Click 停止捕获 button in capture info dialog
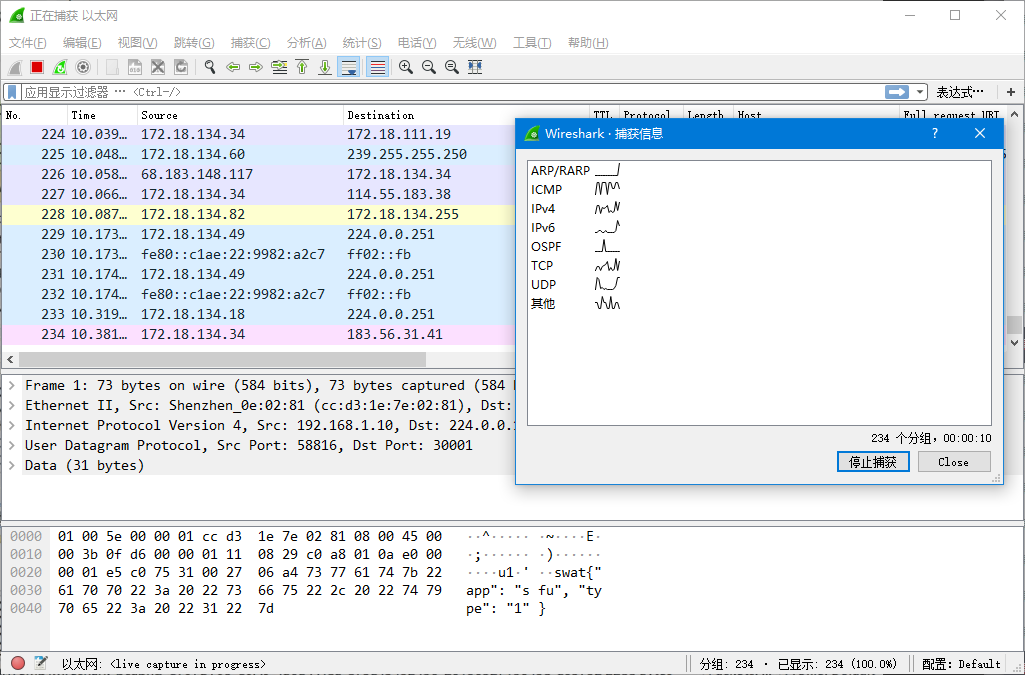This screenshot has height=675, width=1025. [x=873, y=462]
